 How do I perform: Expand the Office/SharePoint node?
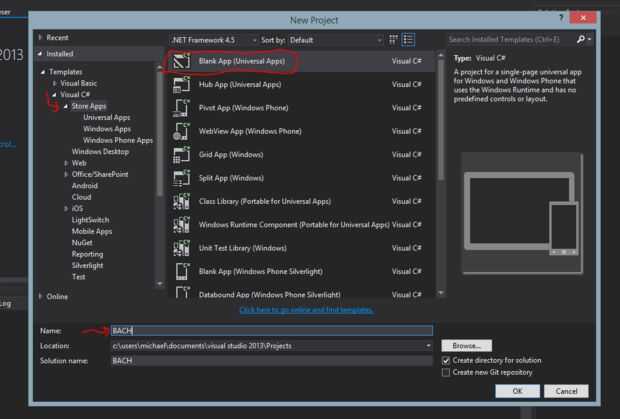66,174
